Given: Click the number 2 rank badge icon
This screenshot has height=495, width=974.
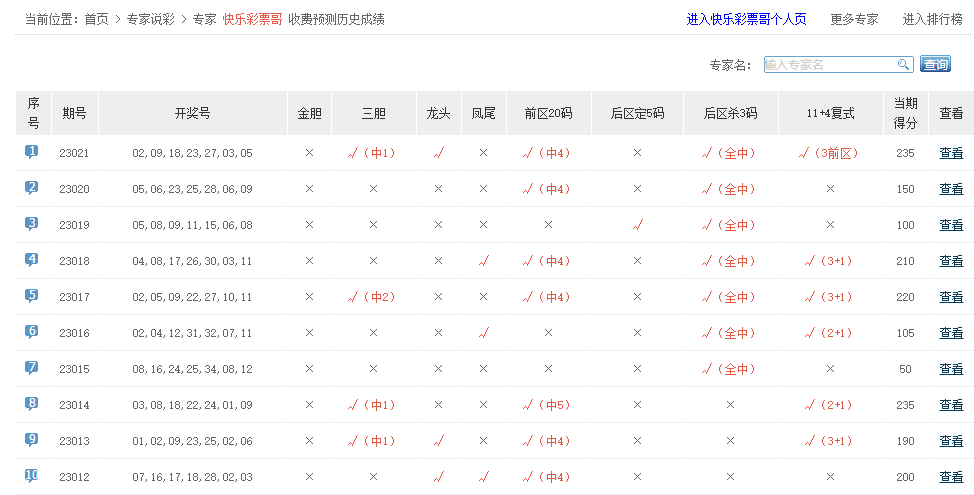Looking at the screenshot, I should (32, 188).
